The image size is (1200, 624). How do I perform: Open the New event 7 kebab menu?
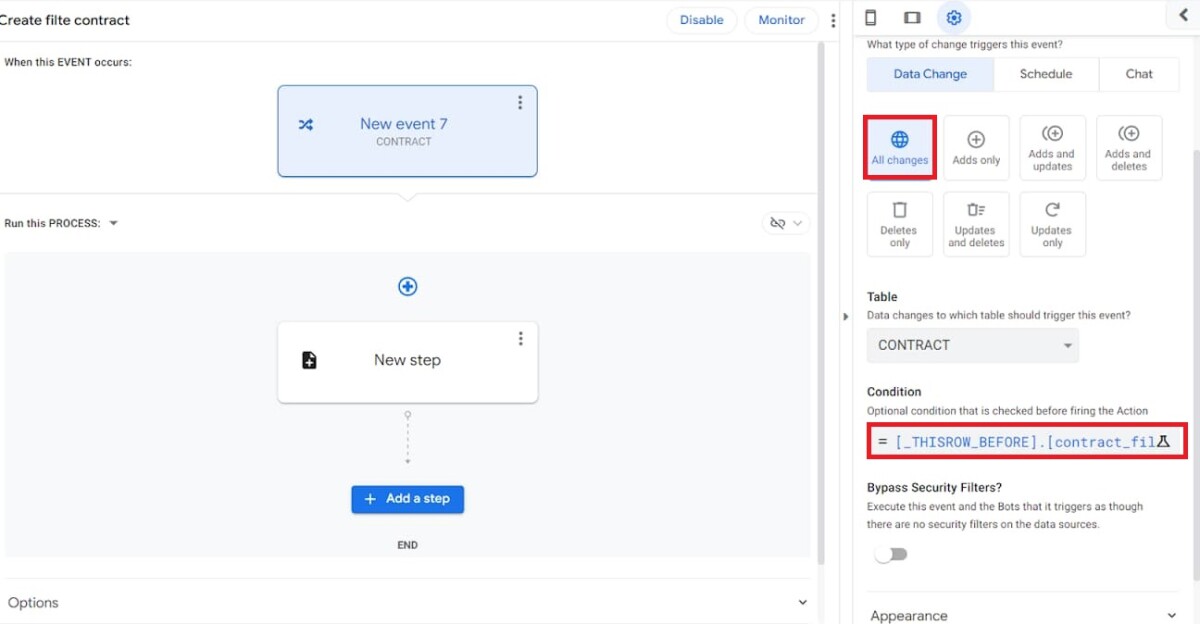(x=520, y=101)
